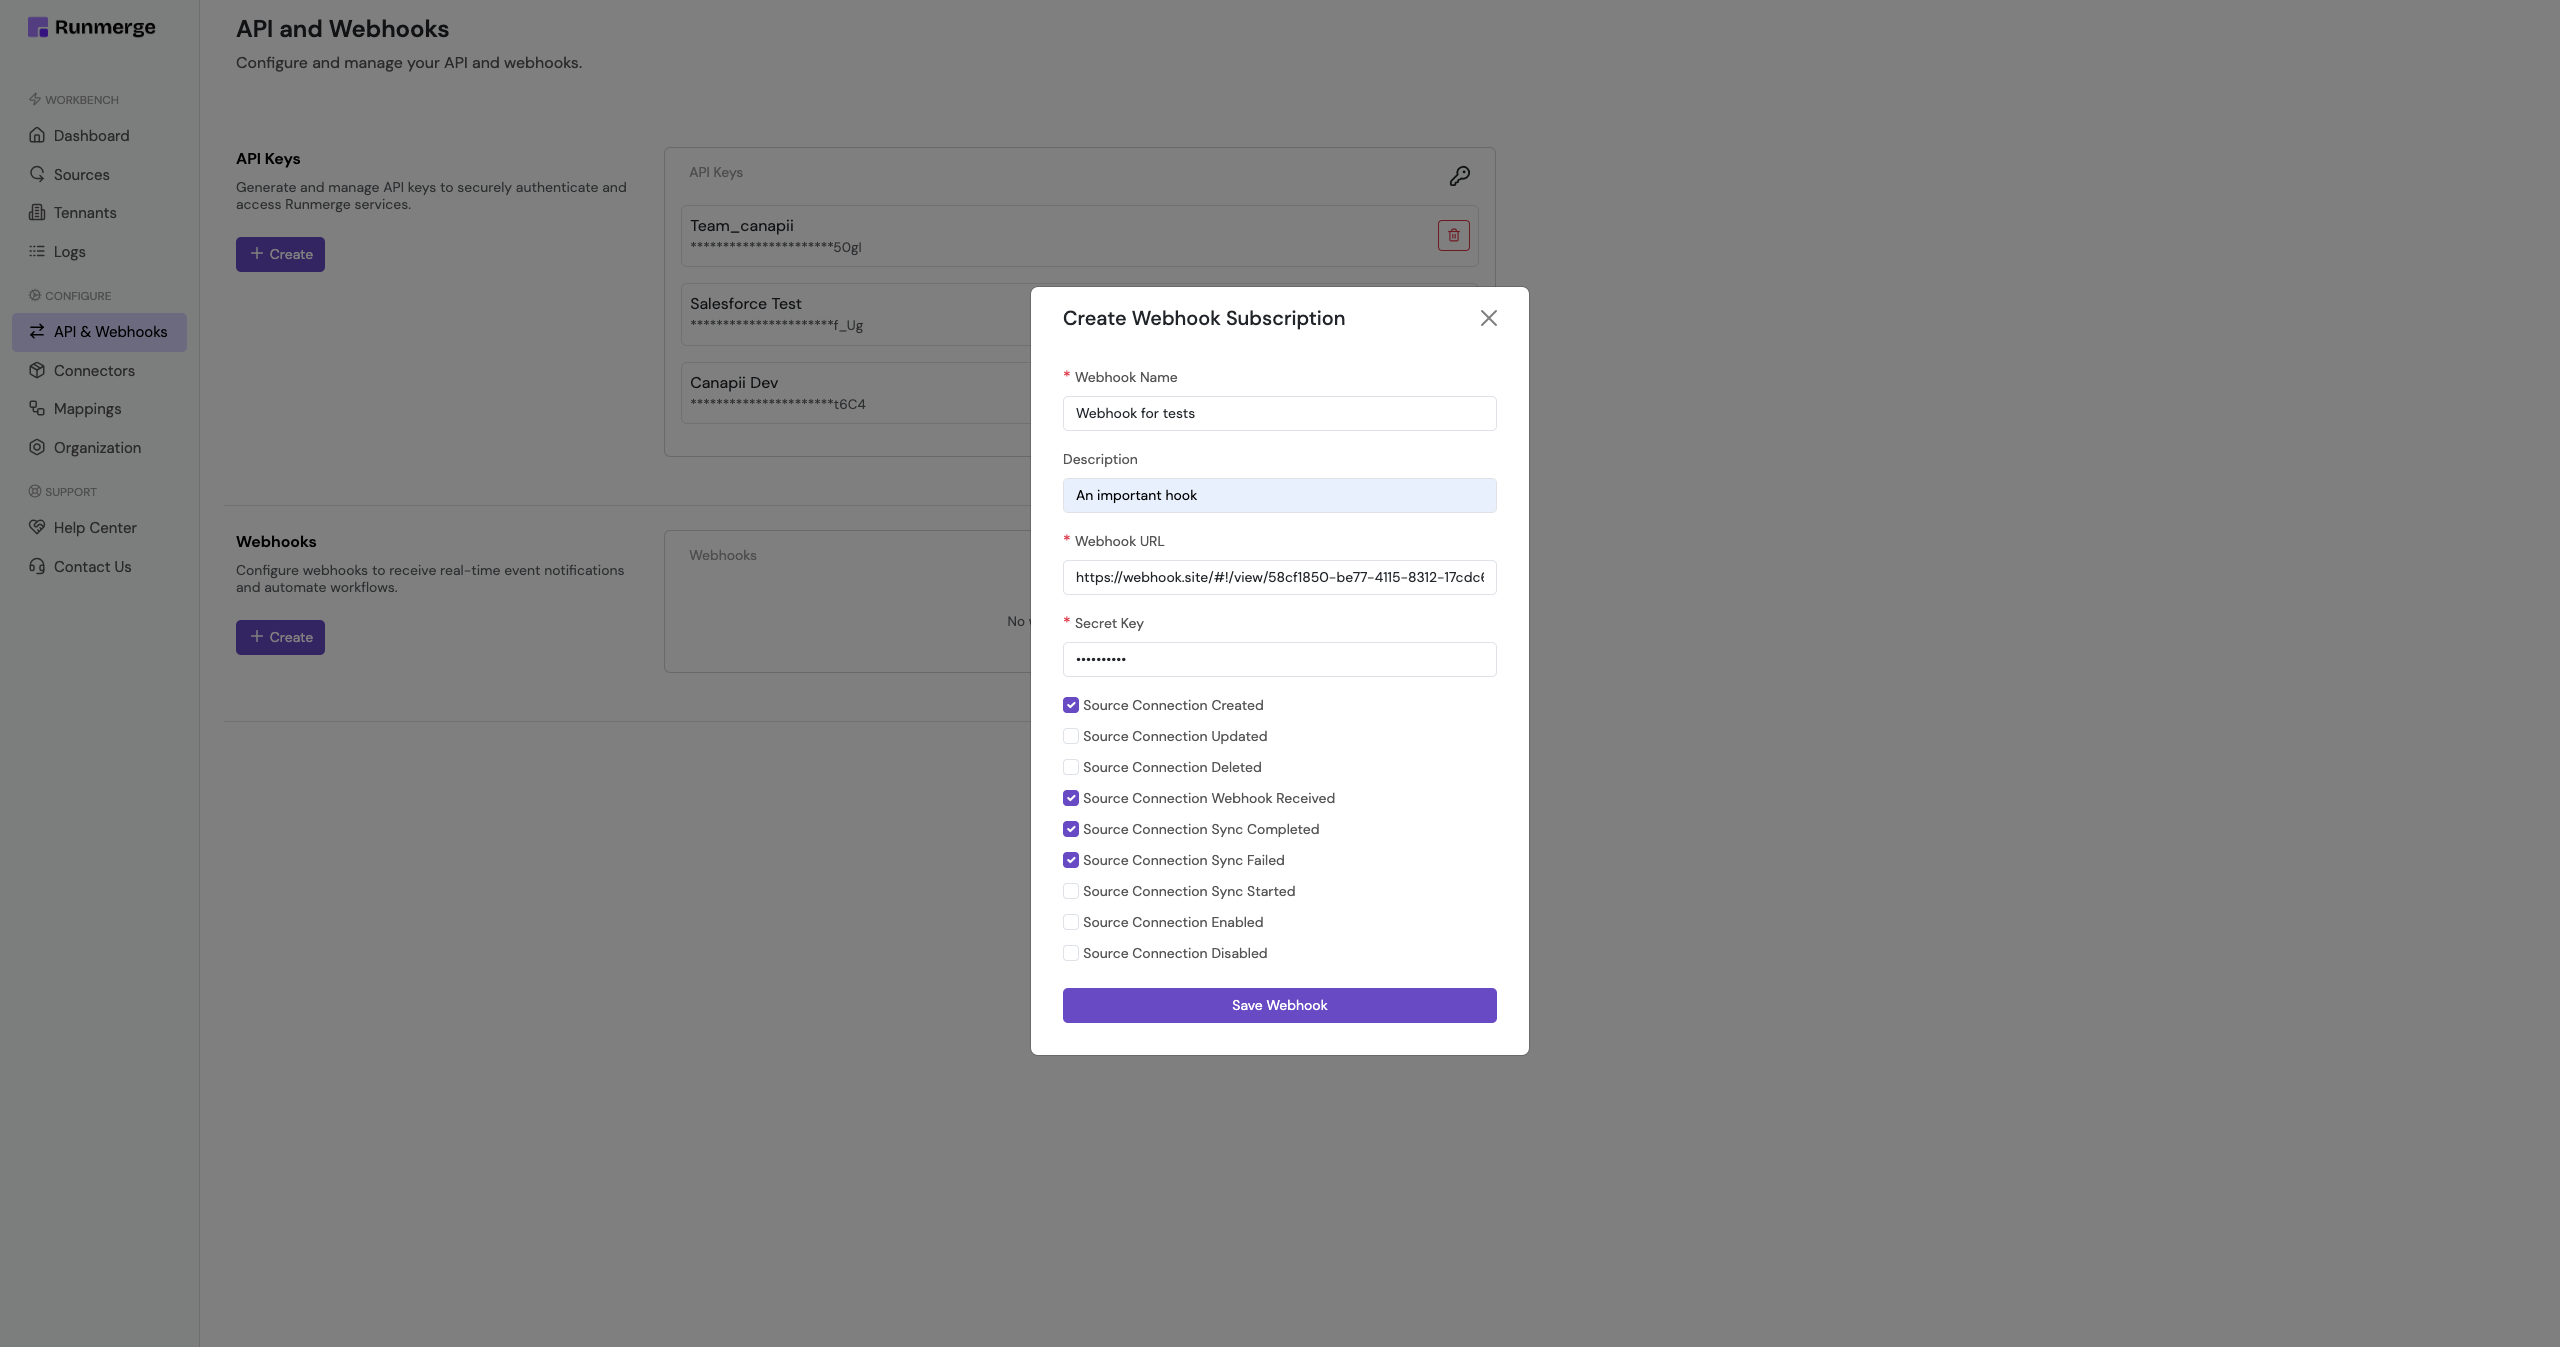Open the Tennants section
This screenshot has width=2560, height=1347.
click(x=85, y=212)
